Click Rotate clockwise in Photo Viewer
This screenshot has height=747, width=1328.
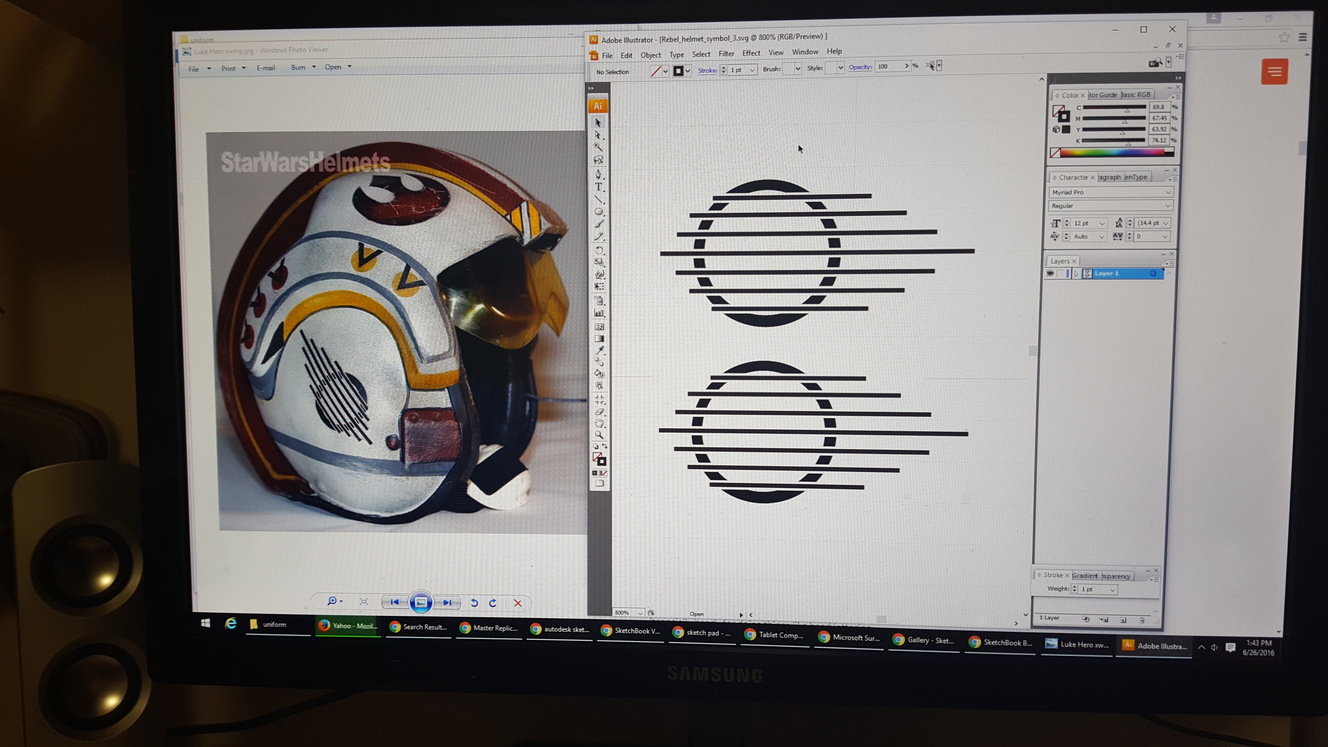point(492,603)
